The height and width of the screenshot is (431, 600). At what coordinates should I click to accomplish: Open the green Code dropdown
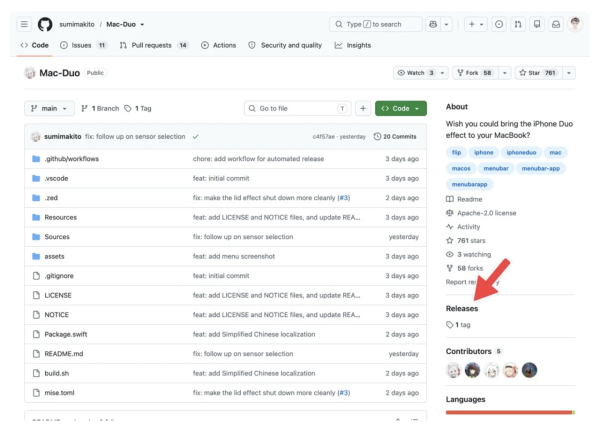(401, 108)
